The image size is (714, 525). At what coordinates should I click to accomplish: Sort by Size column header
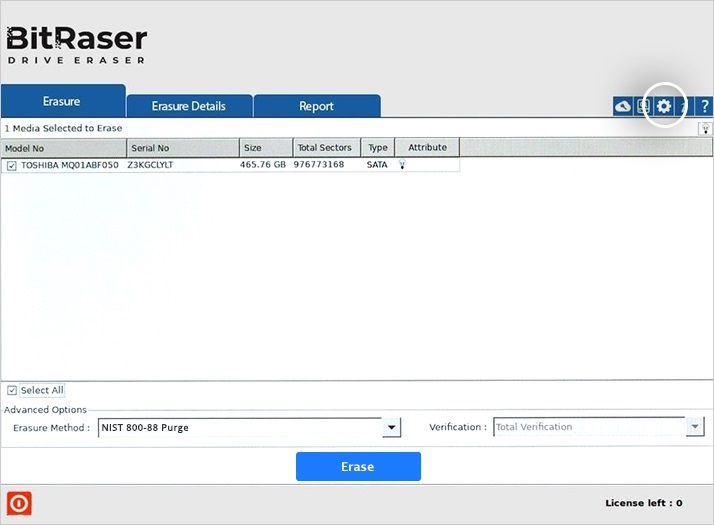click(266, 148)
